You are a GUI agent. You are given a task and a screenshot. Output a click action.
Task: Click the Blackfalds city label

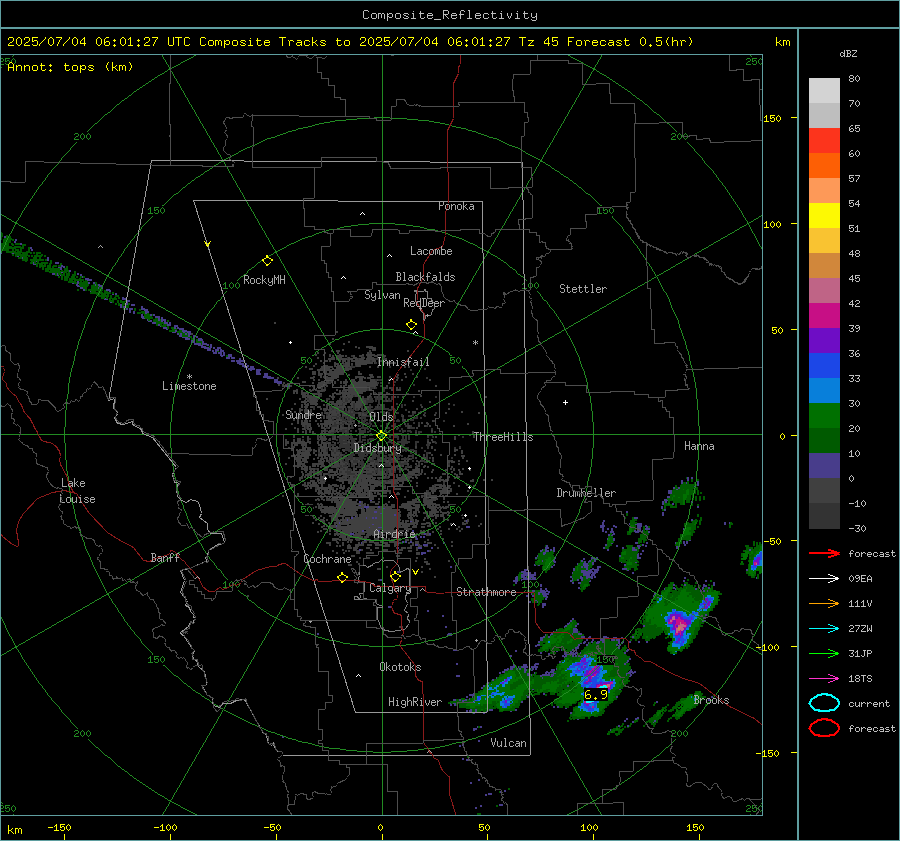pos(425,277)
